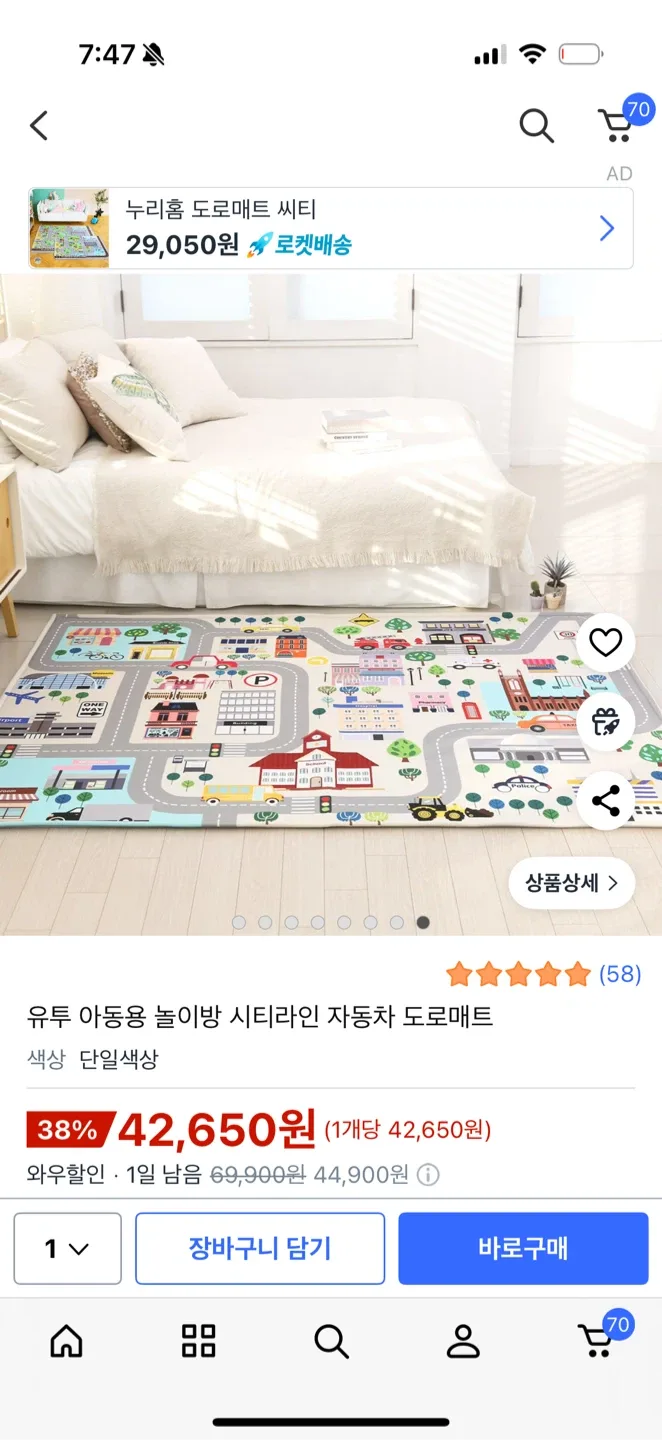The height and width of the screenshot is (1440, 662).
Task: Share this product via share icon
Action: point(605,801)
